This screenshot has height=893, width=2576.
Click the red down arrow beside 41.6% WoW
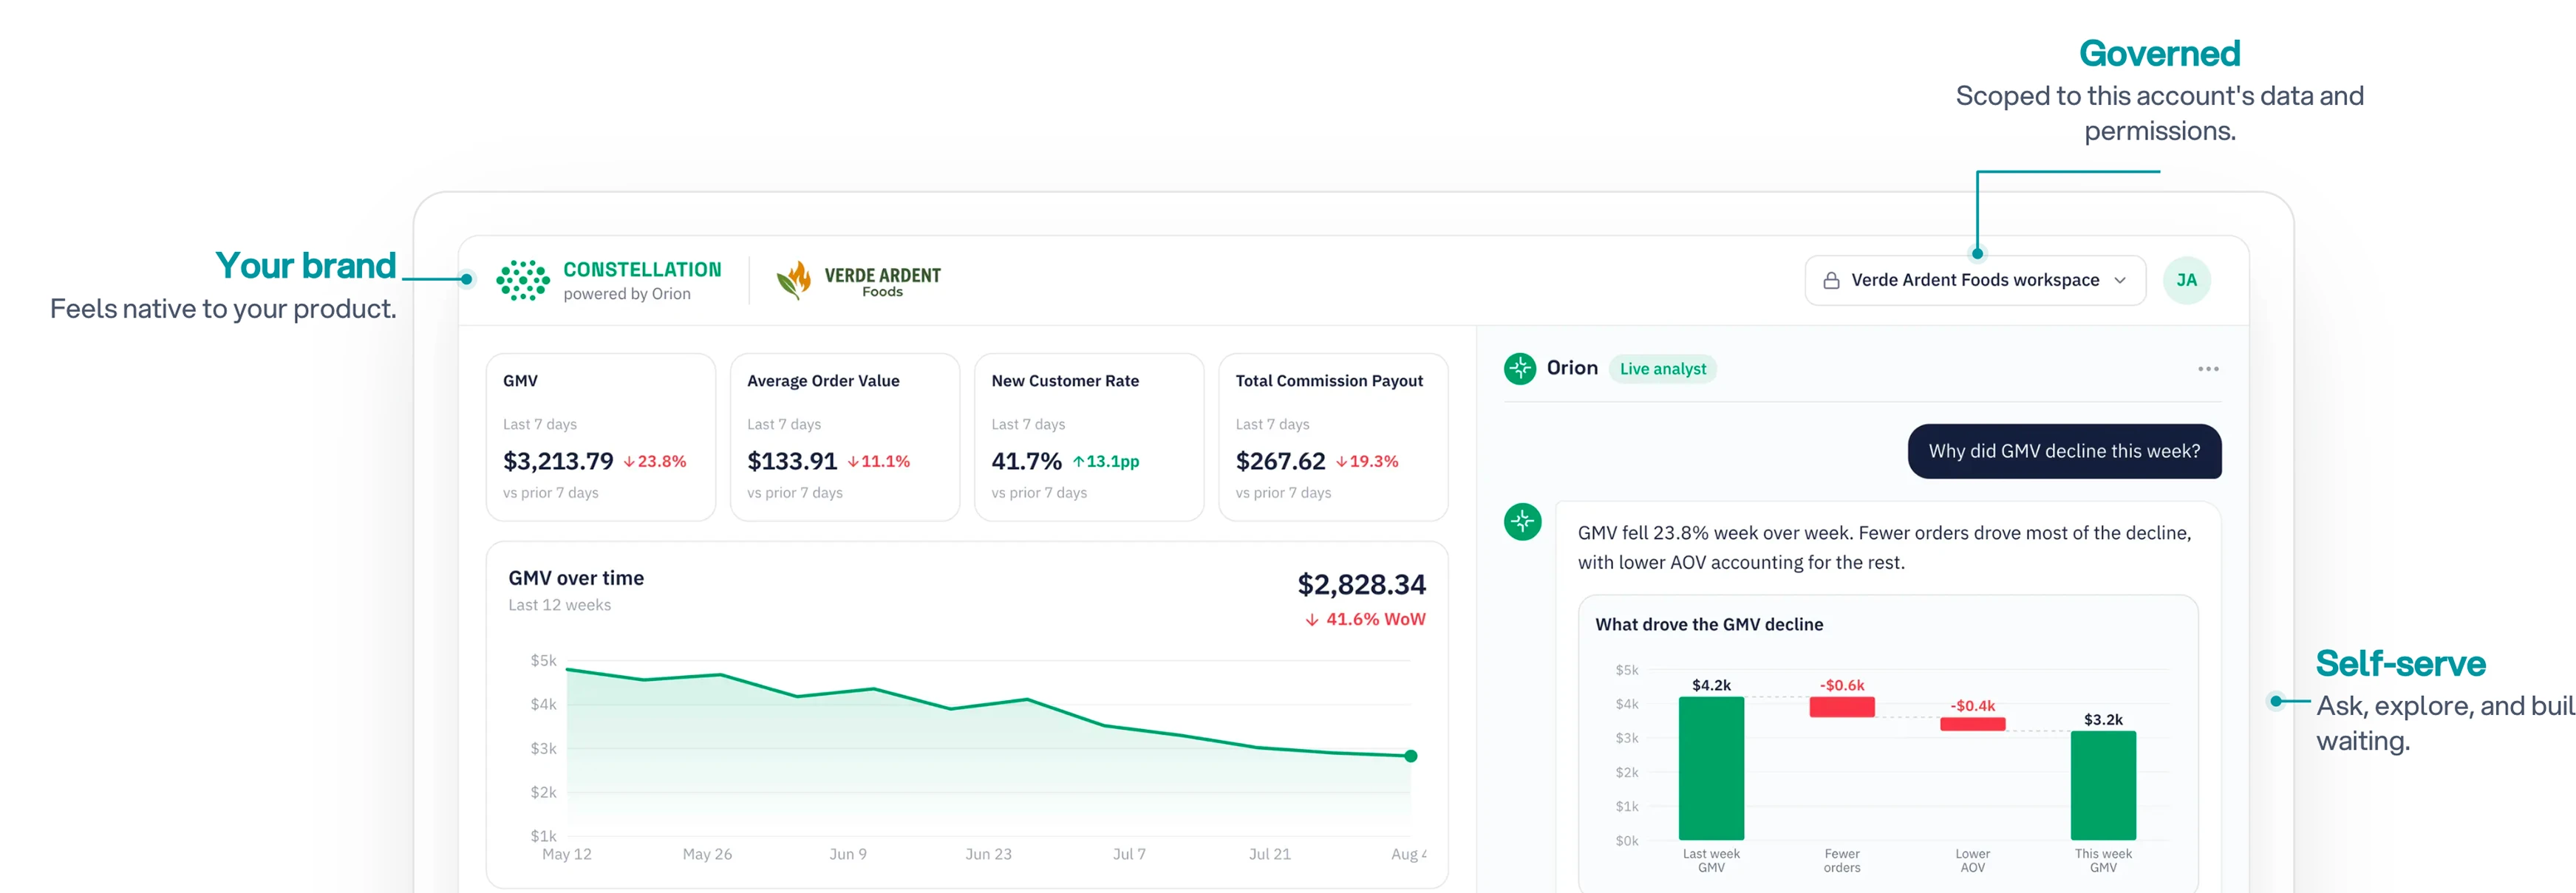(1311, 620)
